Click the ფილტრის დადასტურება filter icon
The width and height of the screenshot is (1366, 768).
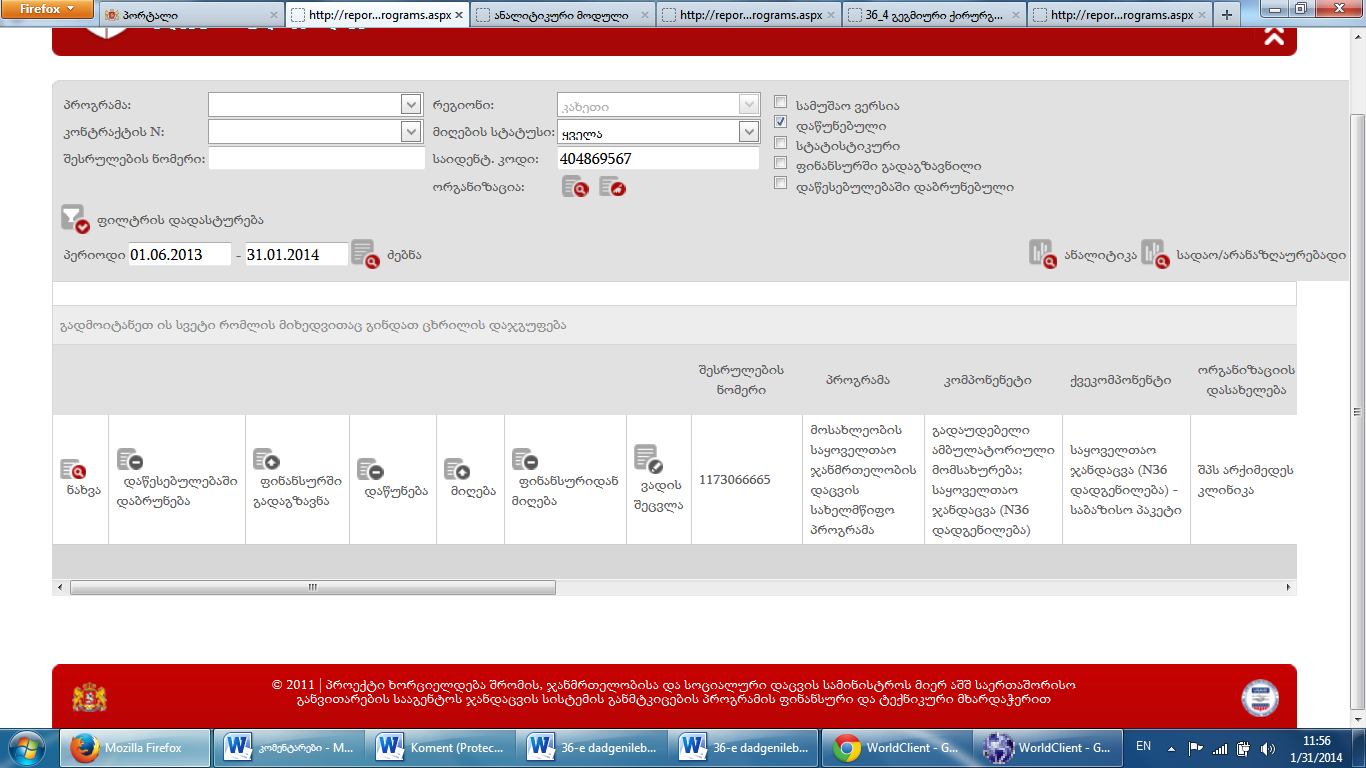75,218
